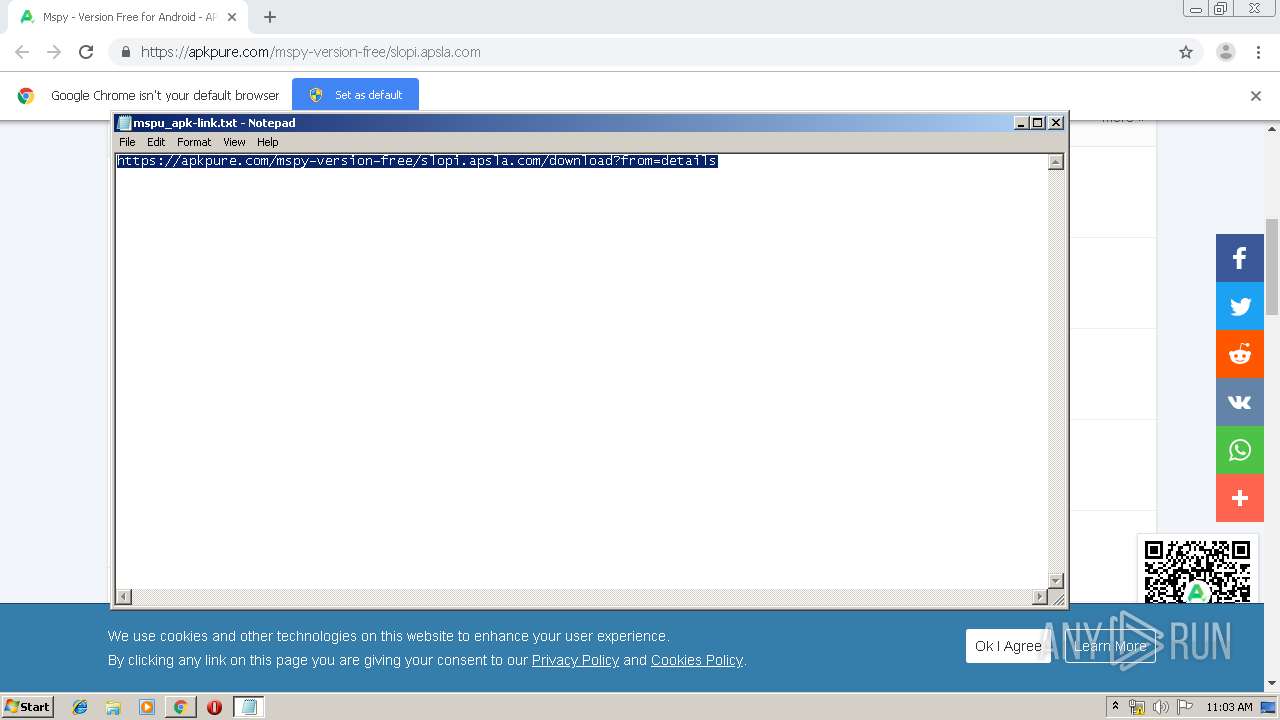Open Notepad Edit menu

click(156, 142)
